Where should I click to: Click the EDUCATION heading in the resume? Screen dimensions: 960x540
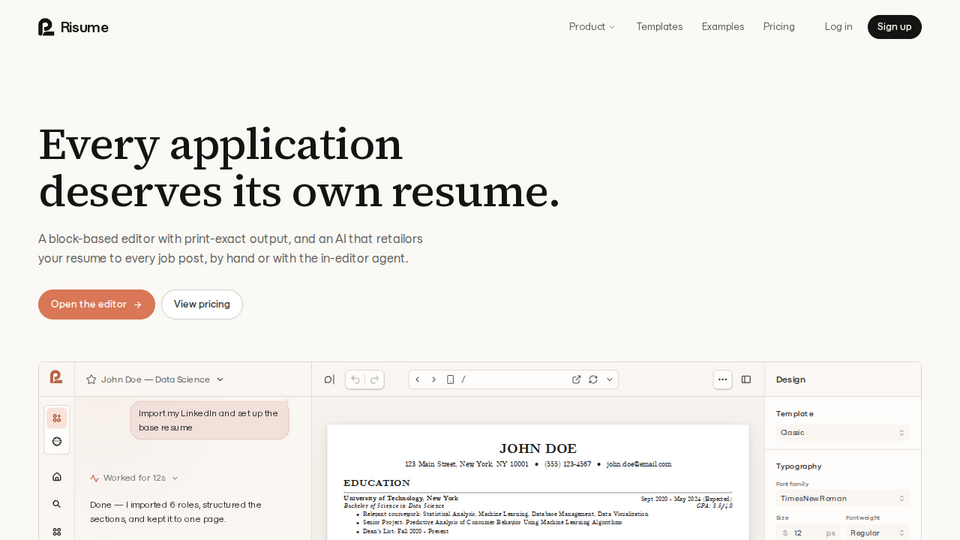(x=377, y=483)
